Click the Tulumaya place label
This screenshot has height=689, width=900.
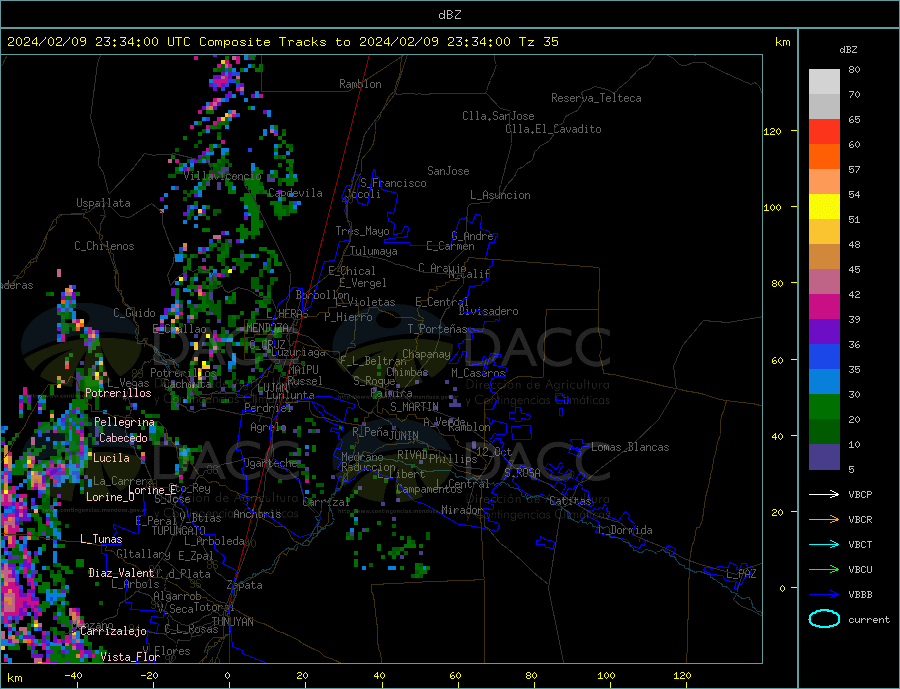(374, 251)
